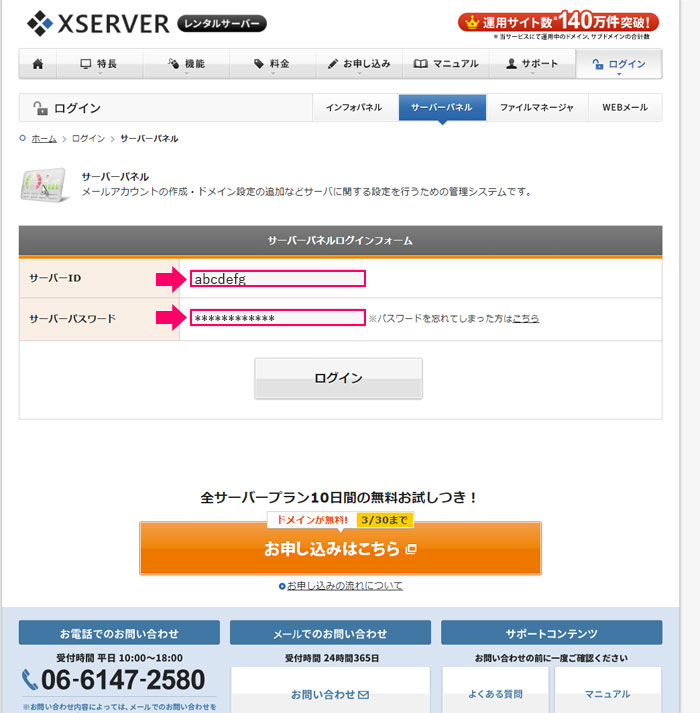The width and height of the screenshot is (700, 713).
Task: Click the tag icon beside 料金
Action: tap(259, 64)
